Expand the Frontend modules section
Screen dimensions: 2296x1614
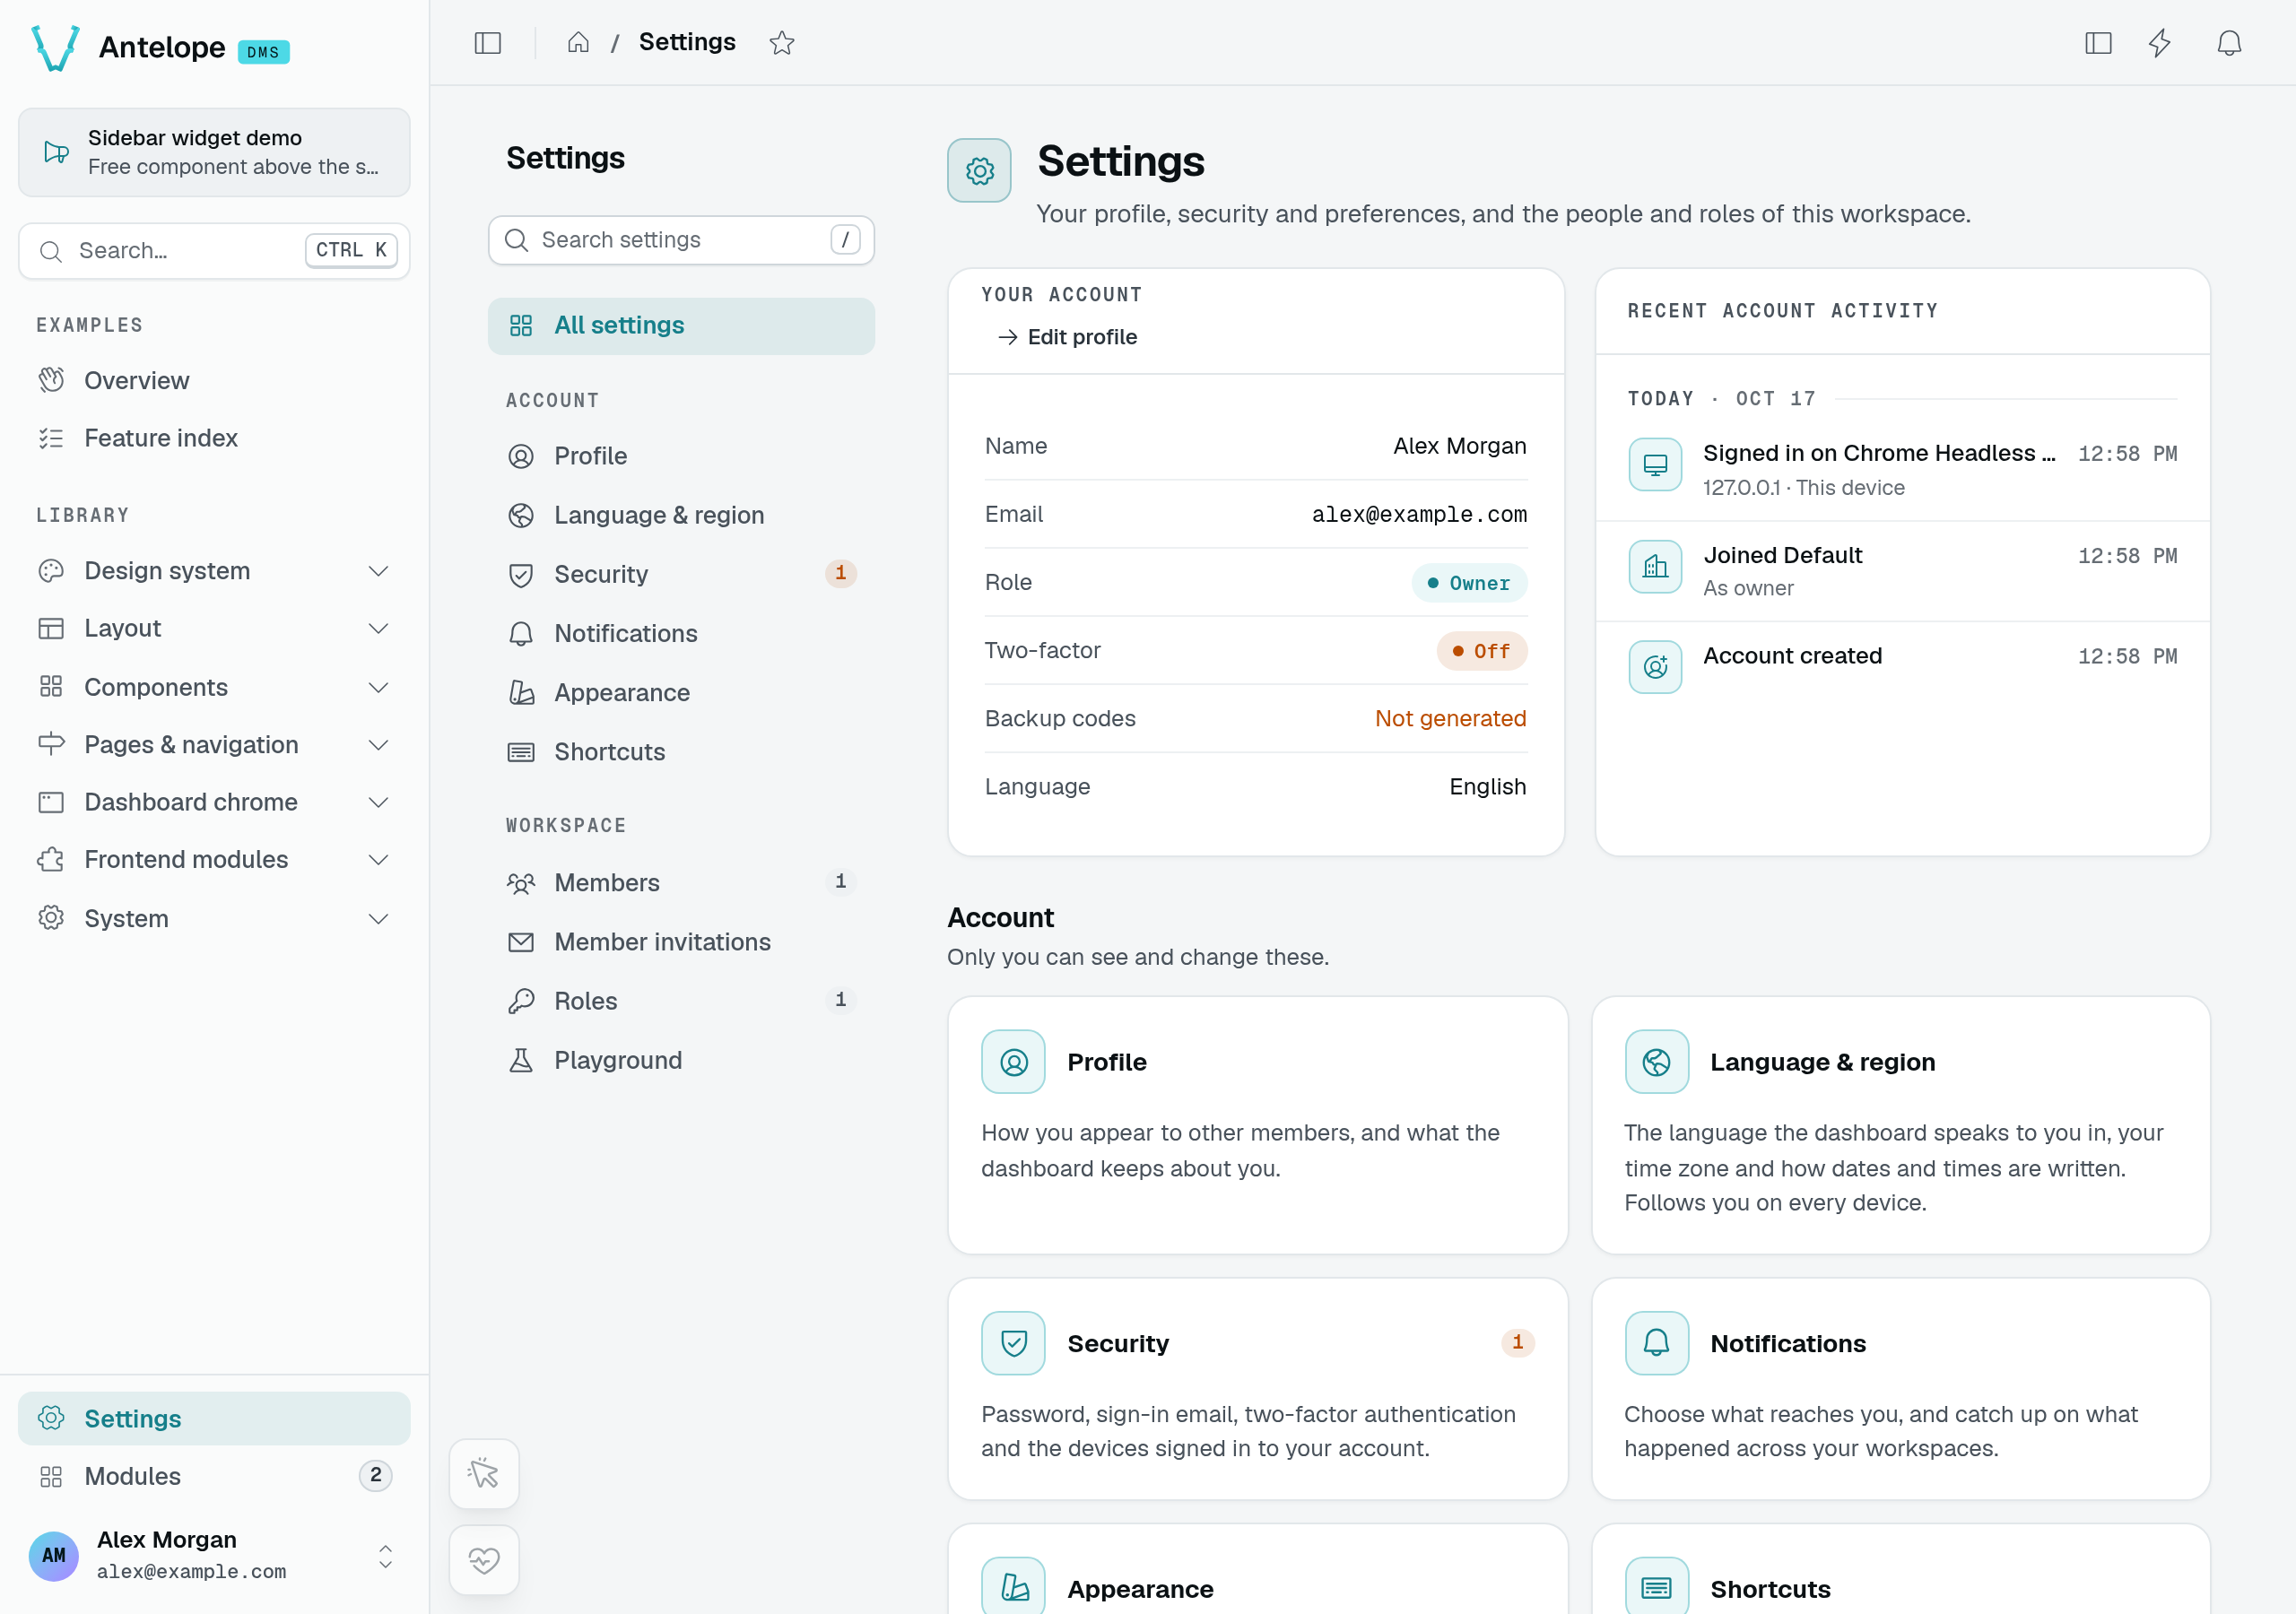pos(214,860)
